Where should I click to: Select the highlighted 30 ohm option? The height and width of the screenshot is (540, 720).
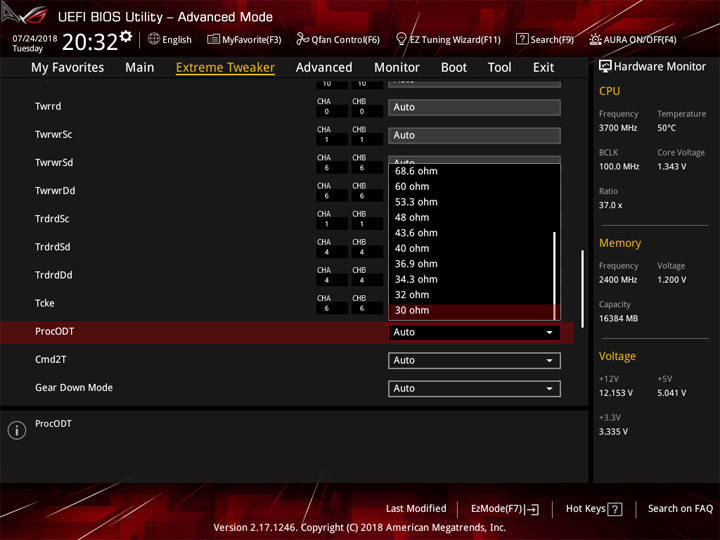(471, 310)
